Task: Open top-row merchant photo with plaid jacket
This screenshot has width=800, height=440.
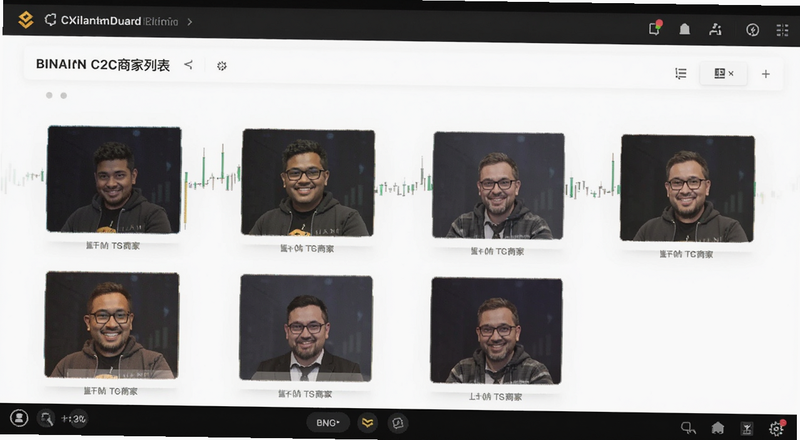Action: tap(498, 185)
